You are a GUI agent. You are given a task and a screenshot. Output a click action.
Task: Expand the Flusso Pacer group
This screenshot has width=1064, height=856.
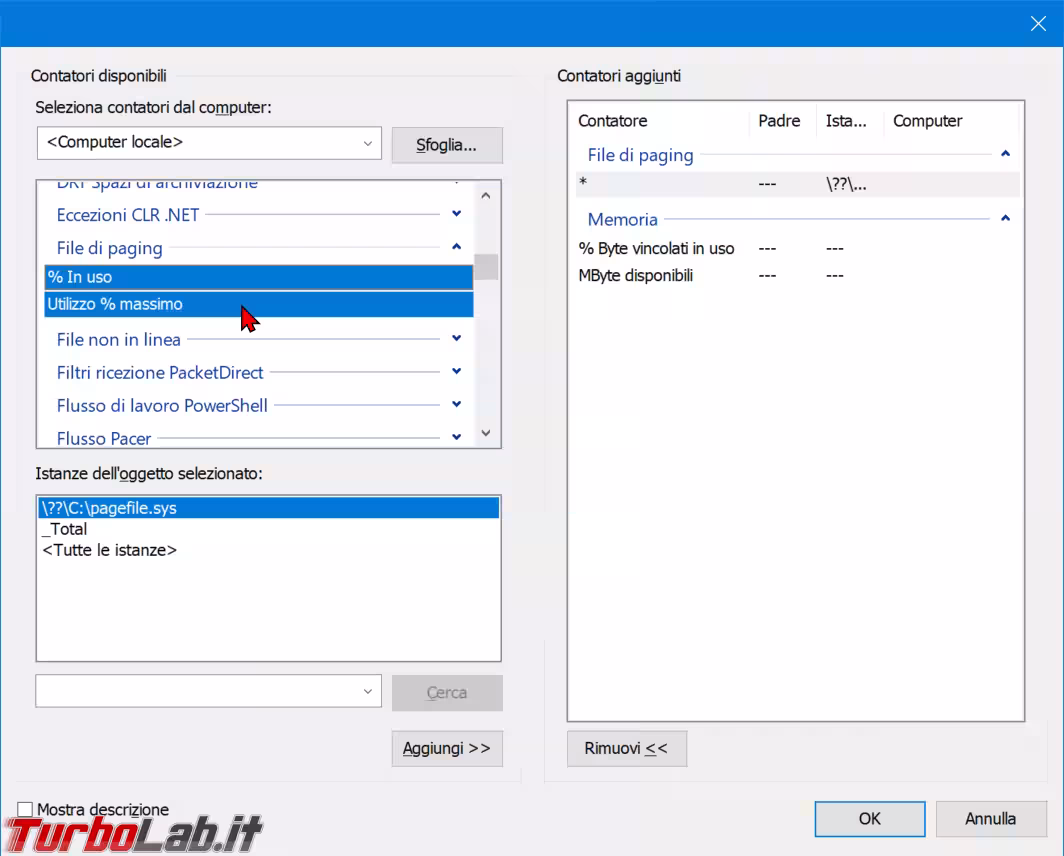click(456, 437)
